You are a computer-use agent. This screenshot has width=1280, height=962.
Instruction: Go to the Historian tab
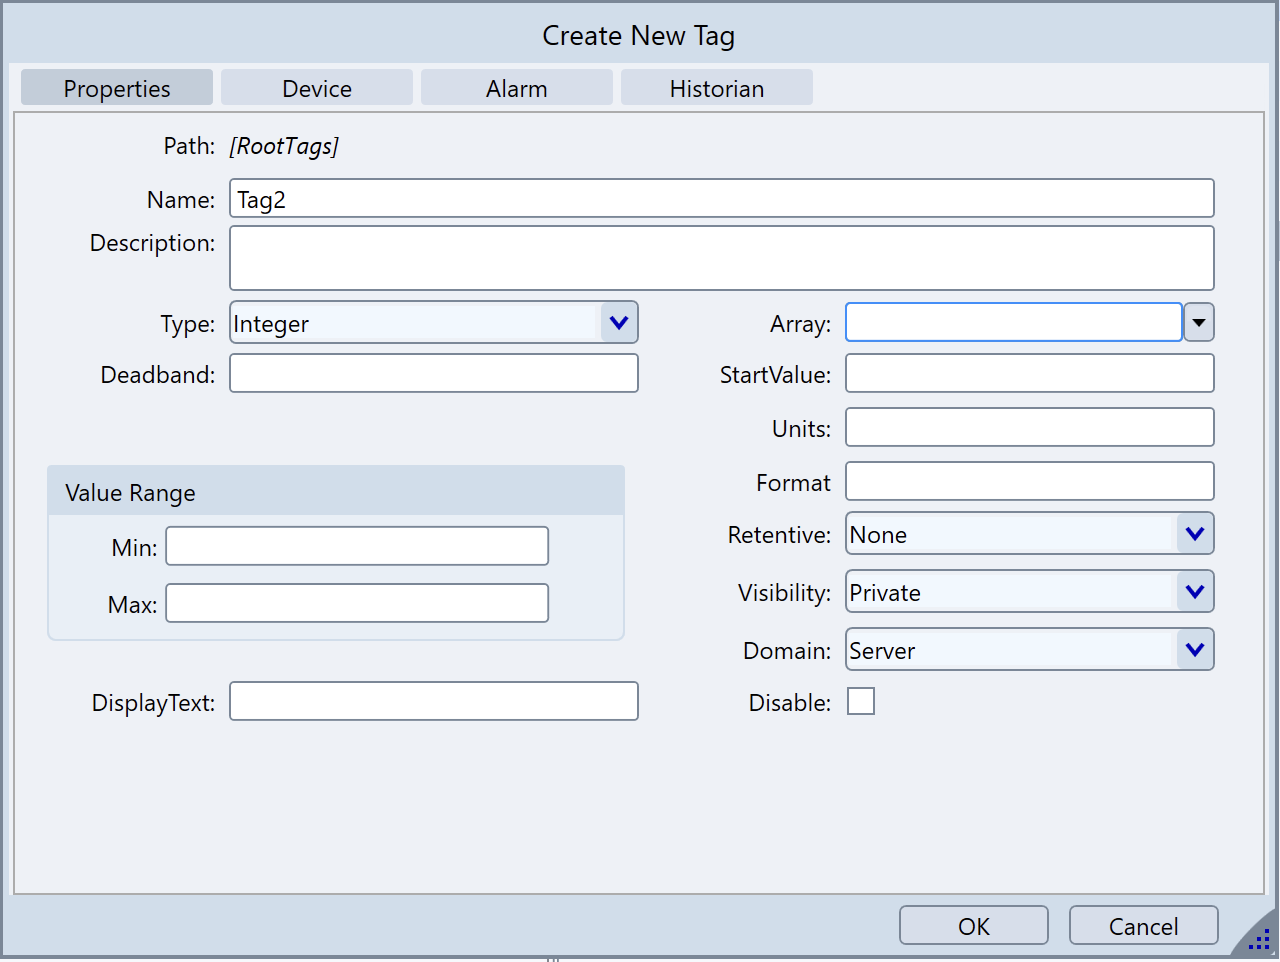click(x=716, y=88)
